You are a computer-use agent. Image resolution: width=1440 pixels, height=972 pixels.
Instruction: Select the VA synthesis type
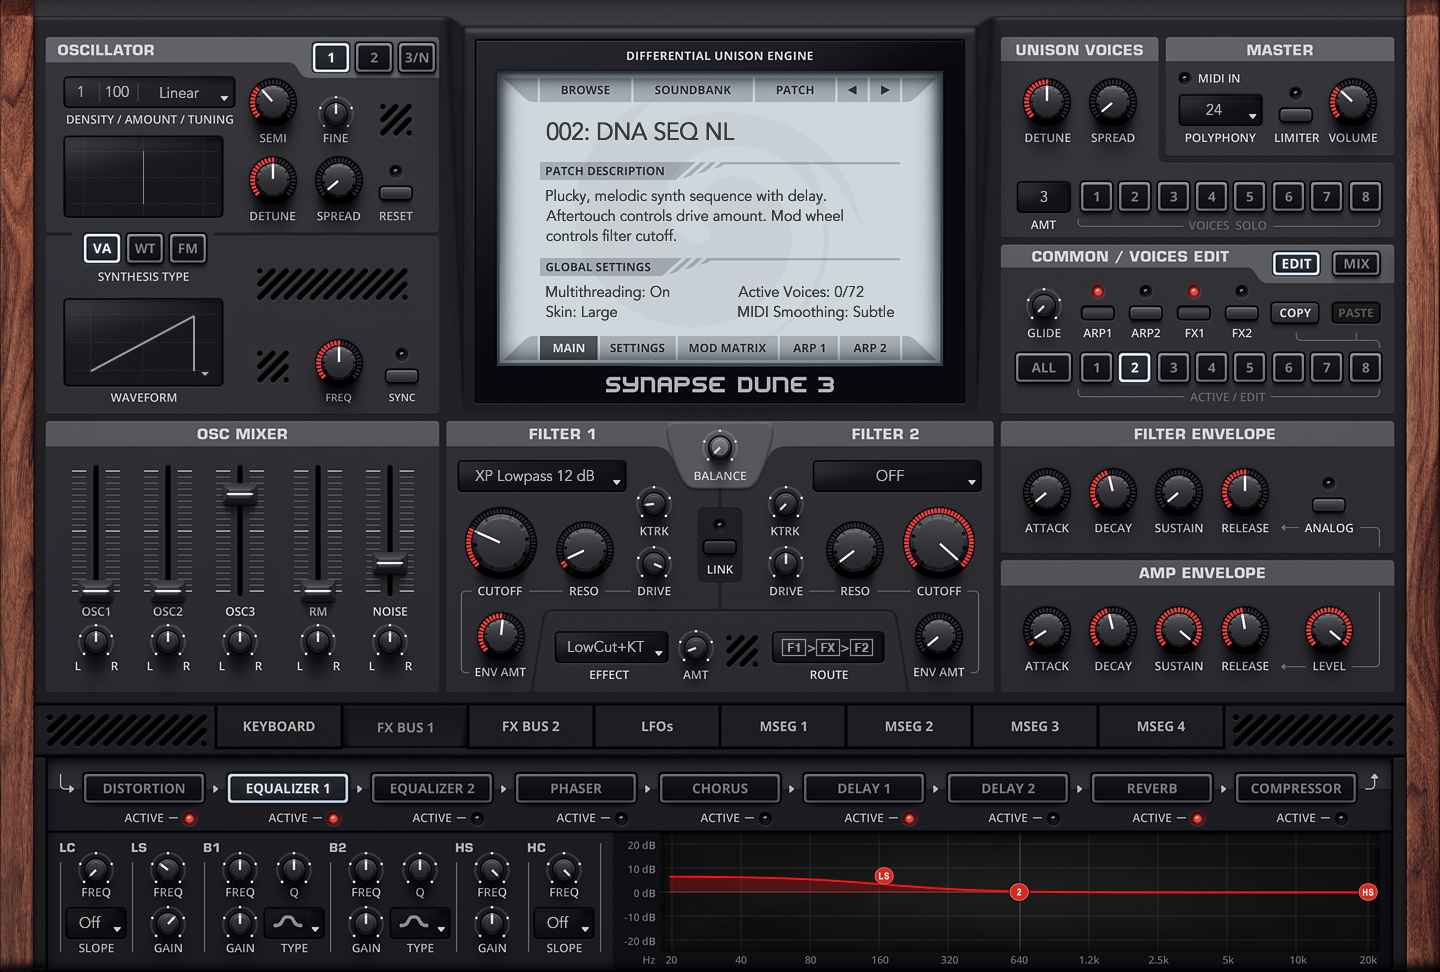(x=101, y=248)
